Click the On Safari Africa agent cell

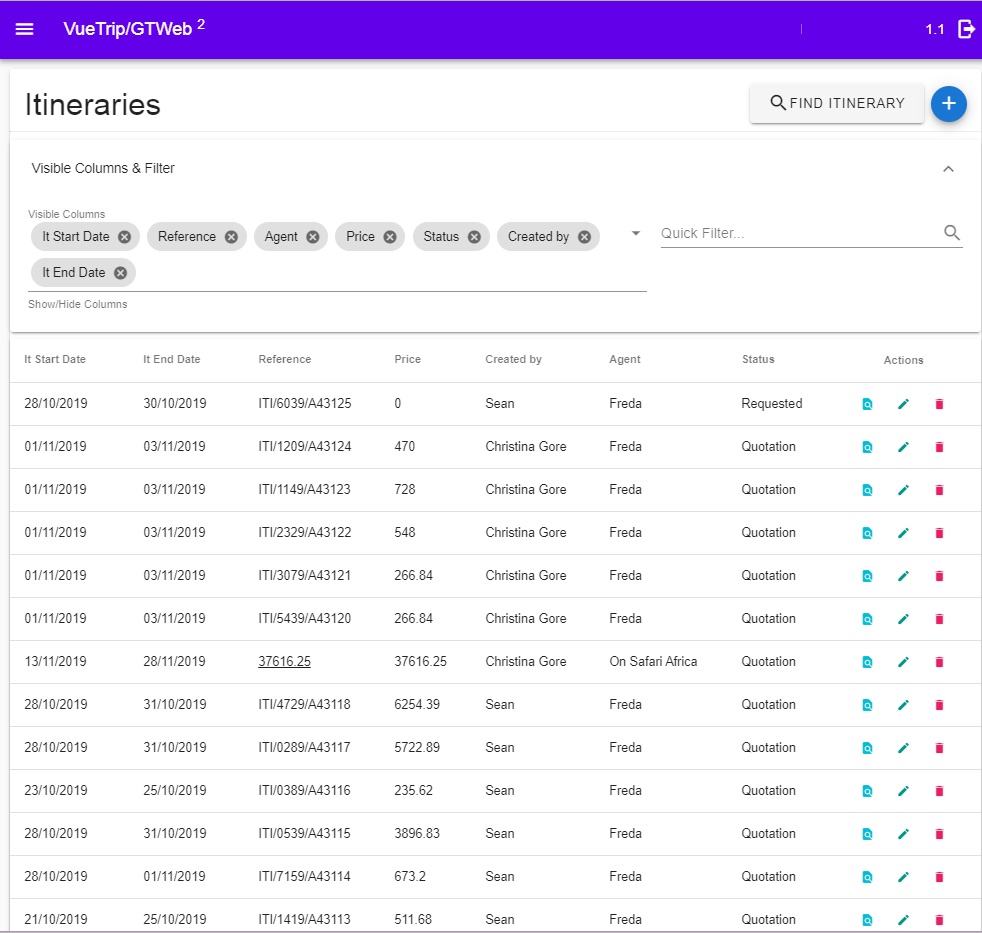pos(653,661)
